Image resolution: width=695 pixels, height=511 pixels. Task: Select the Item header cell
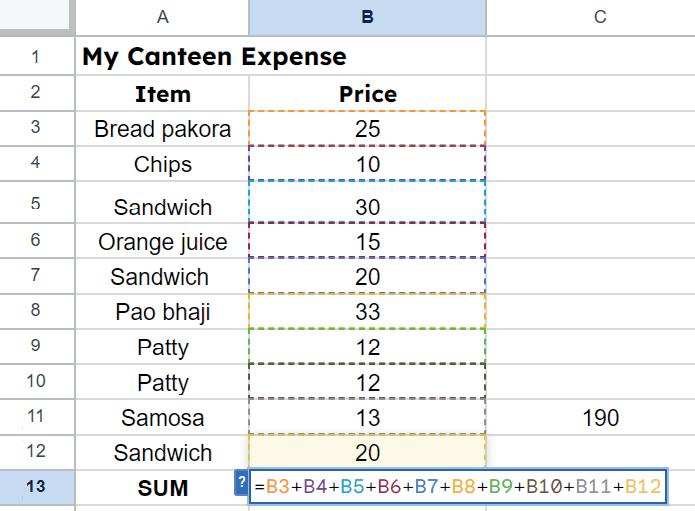[x=162, y=94]
